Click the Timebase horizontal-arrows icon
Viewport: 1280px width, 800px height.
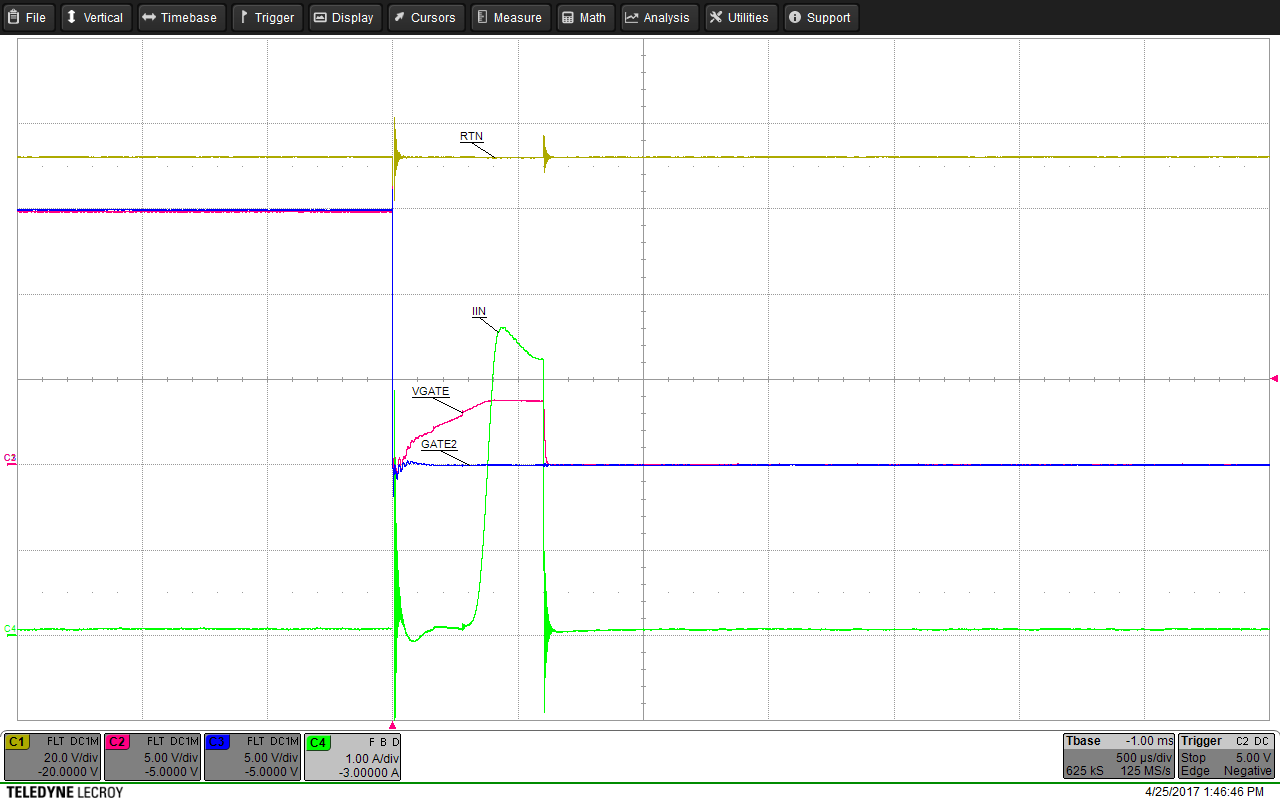click(x=148, y=17)
